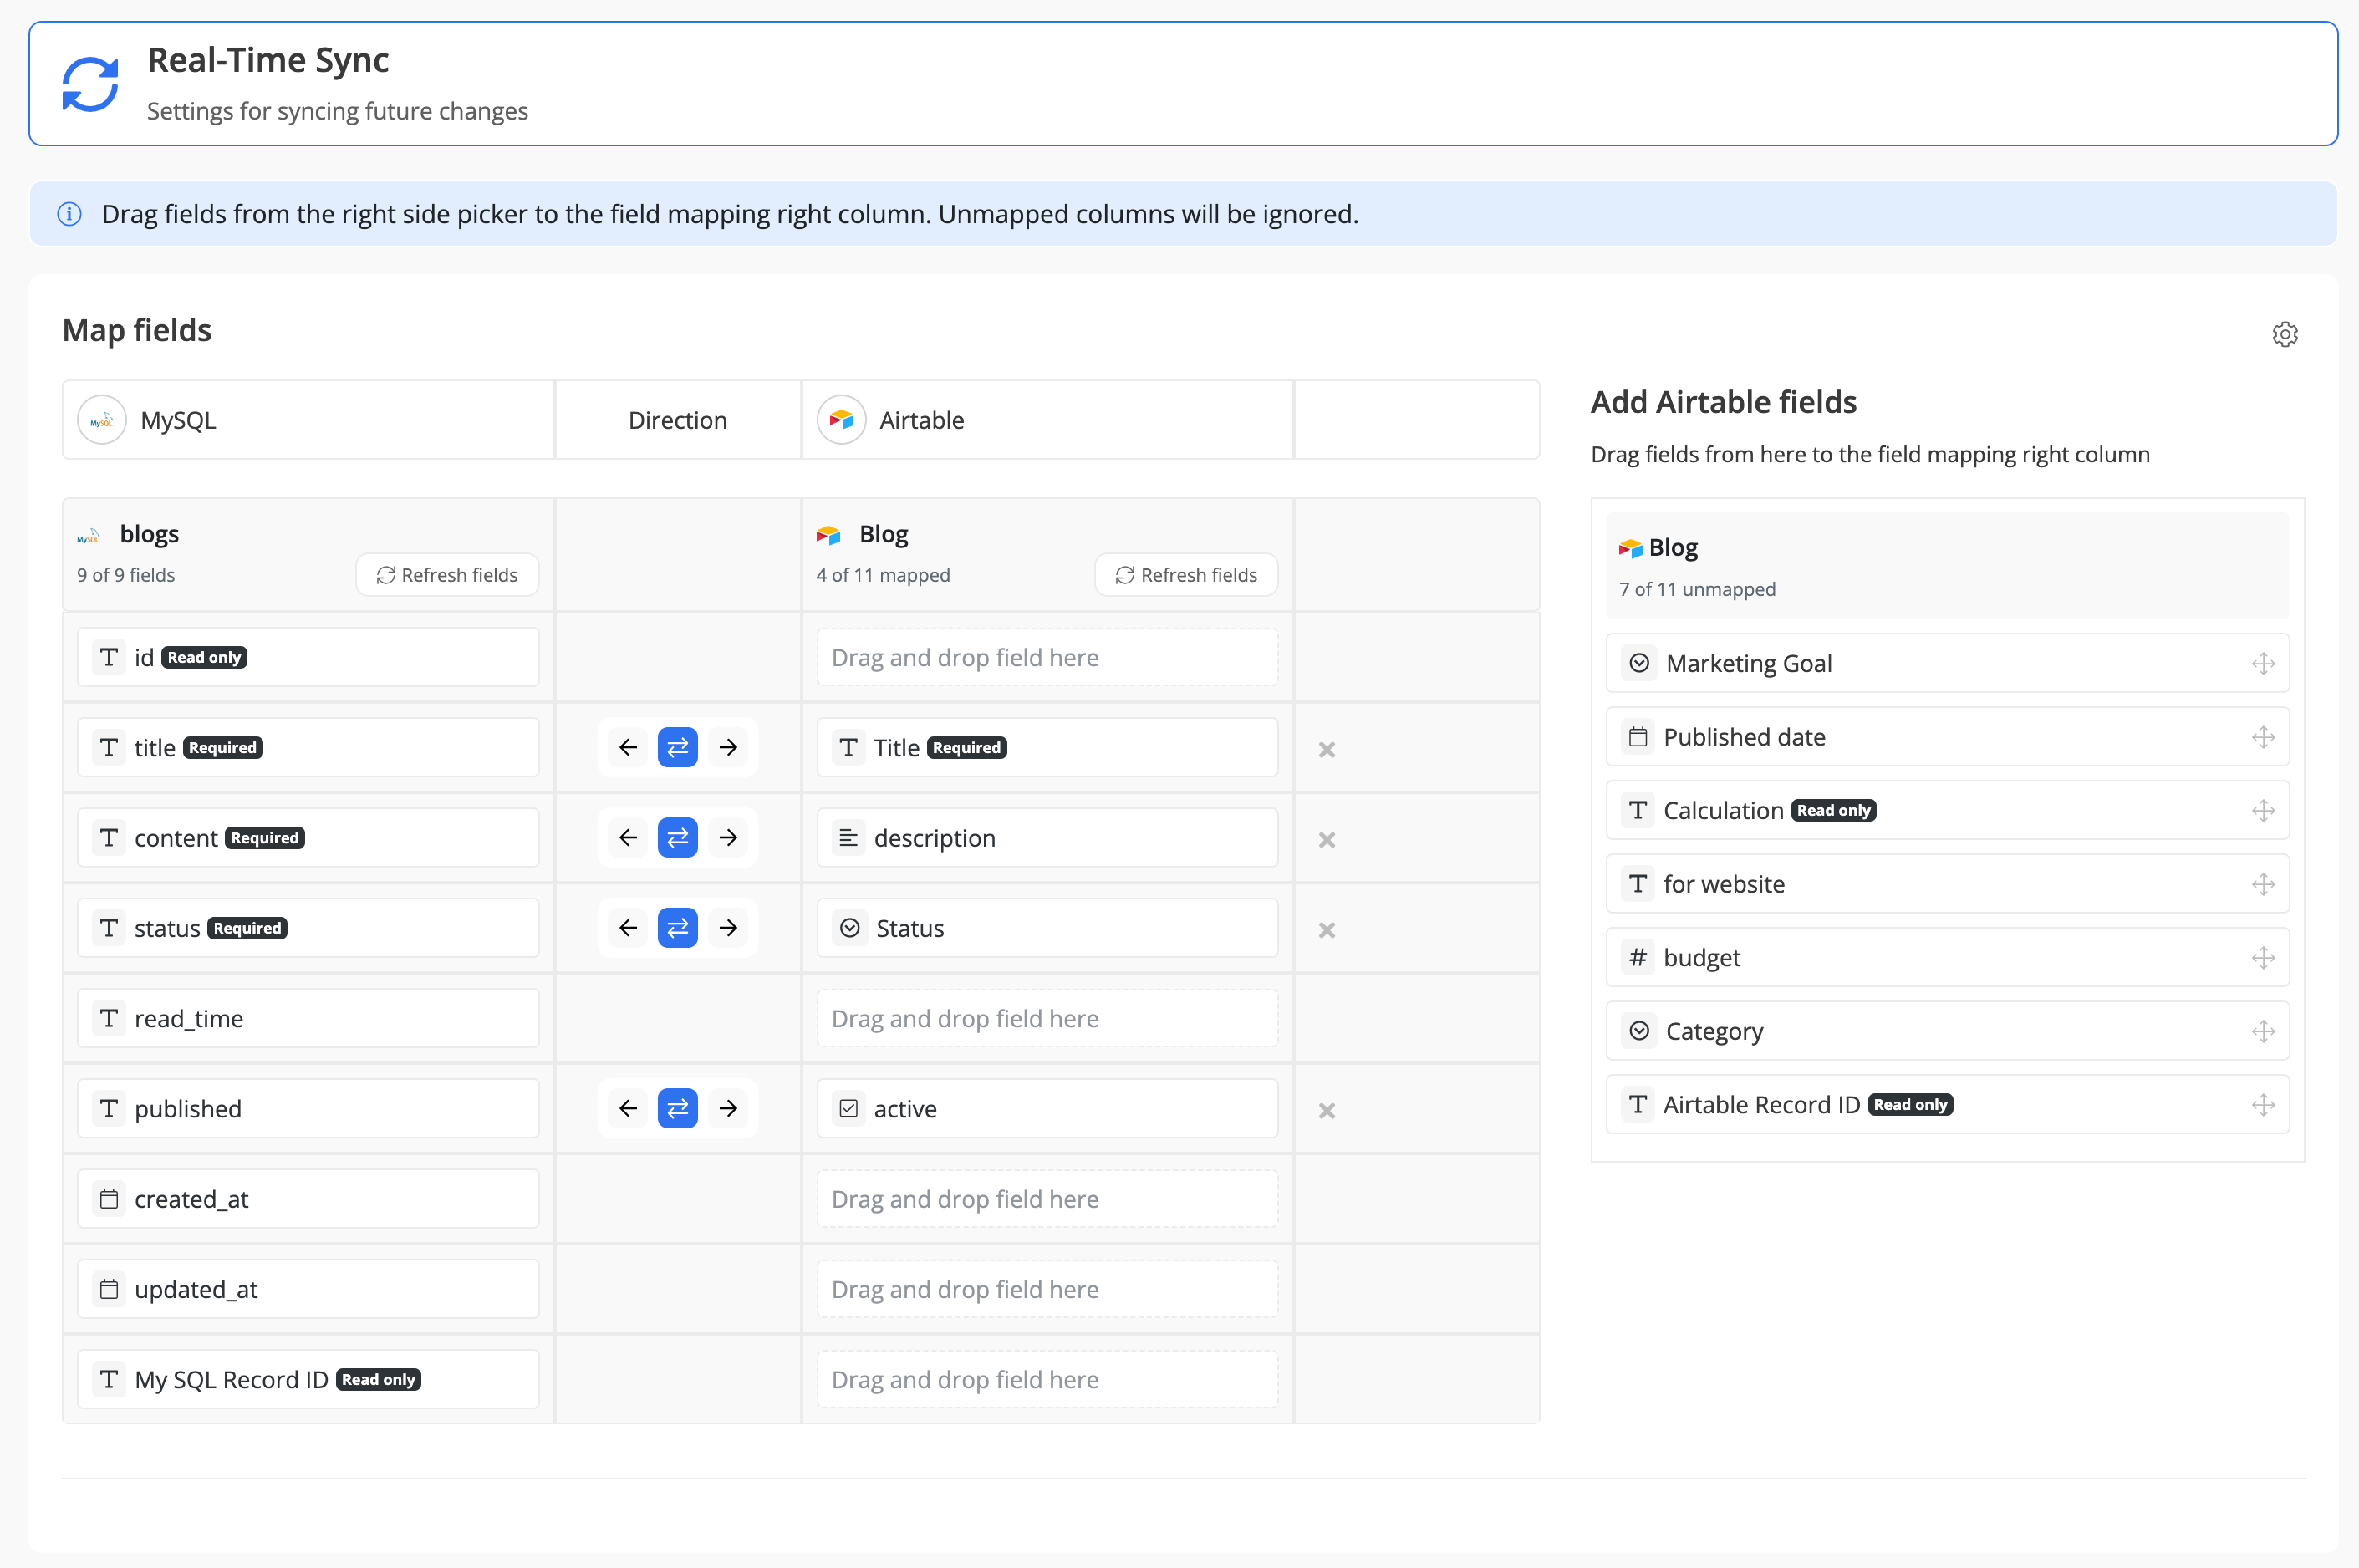Set published row direction to left arrow
Screen dimensions: 2359x1568
(628, 1108)
